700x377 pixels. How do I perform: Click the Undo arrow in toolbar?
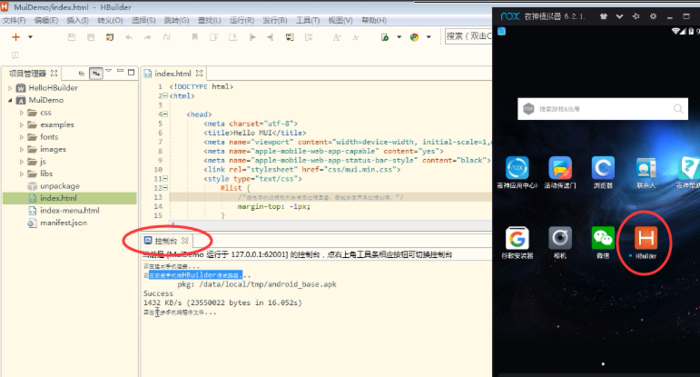coord(129,38)
